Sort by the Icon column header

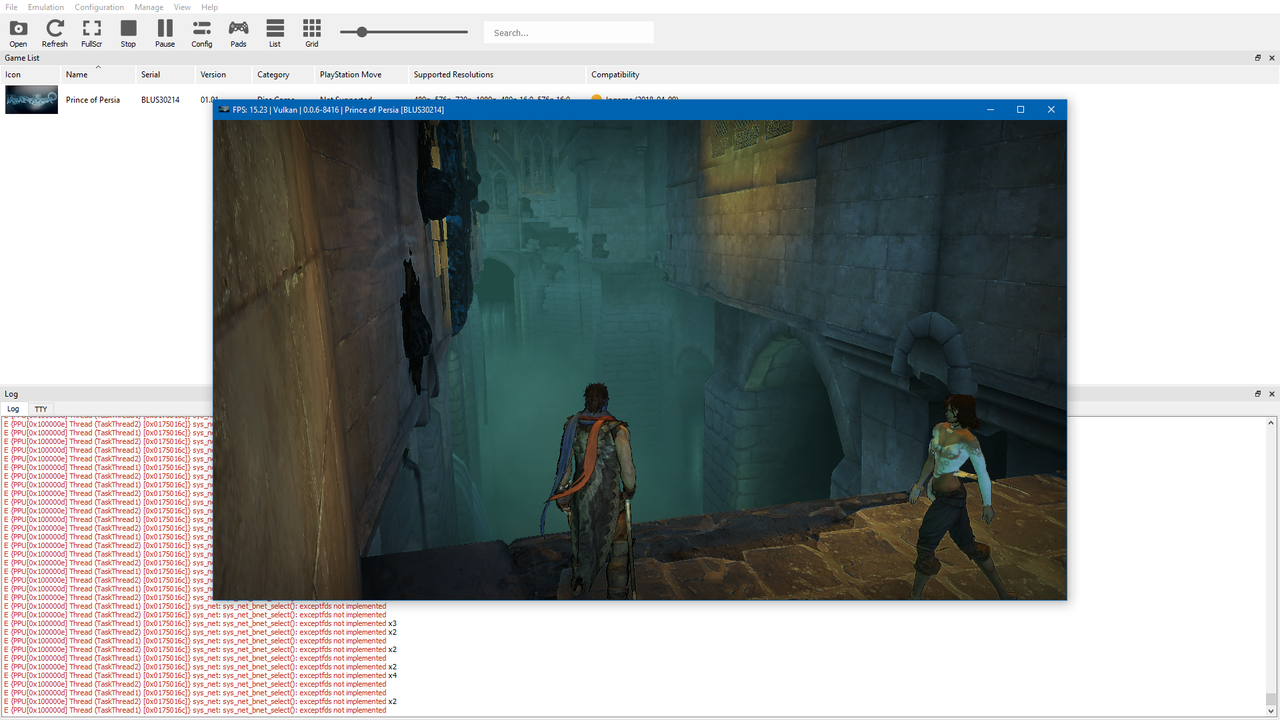[30, 75]
